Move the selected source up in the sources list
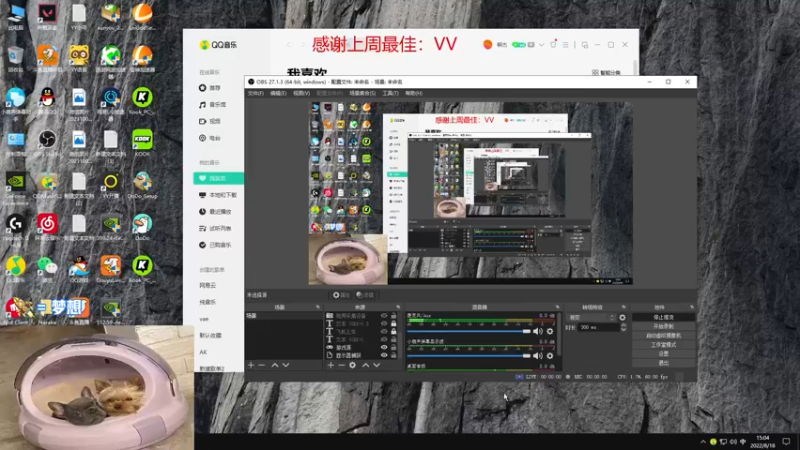 tap(365, 365)
